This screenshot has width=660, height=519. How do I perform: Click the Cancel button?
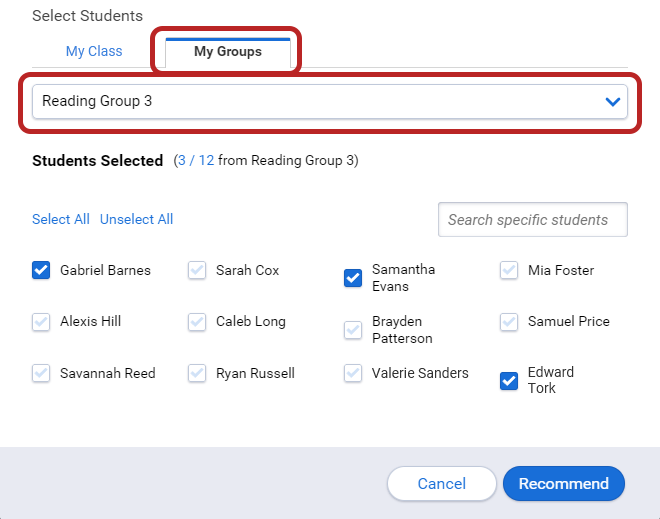tap(442, 484)
